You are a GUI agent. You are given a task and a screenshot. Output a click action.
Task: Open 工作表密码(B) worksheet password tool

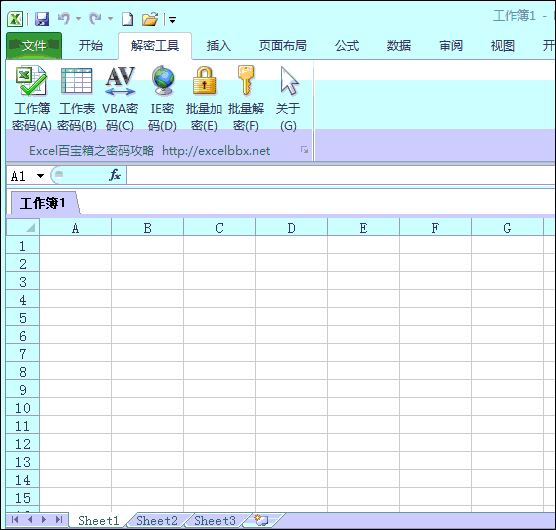[77, 99]
